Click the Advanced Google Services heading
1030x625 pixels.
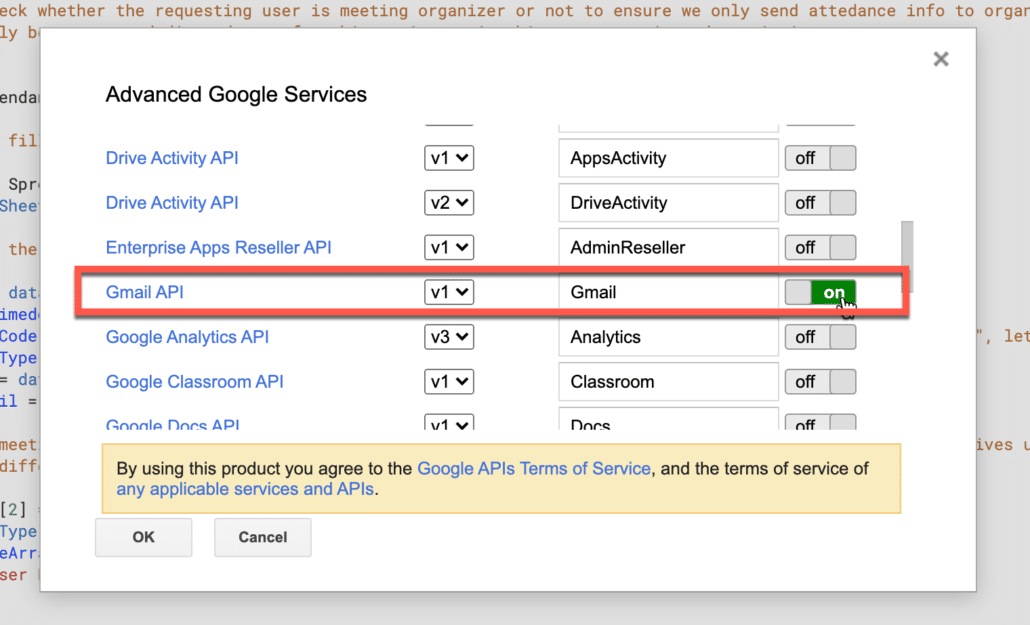[236, 95]
